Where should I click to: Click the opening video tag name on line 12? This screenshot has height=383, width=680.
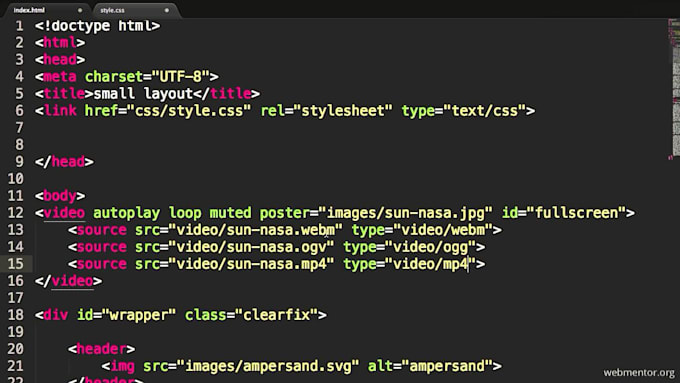64,213
